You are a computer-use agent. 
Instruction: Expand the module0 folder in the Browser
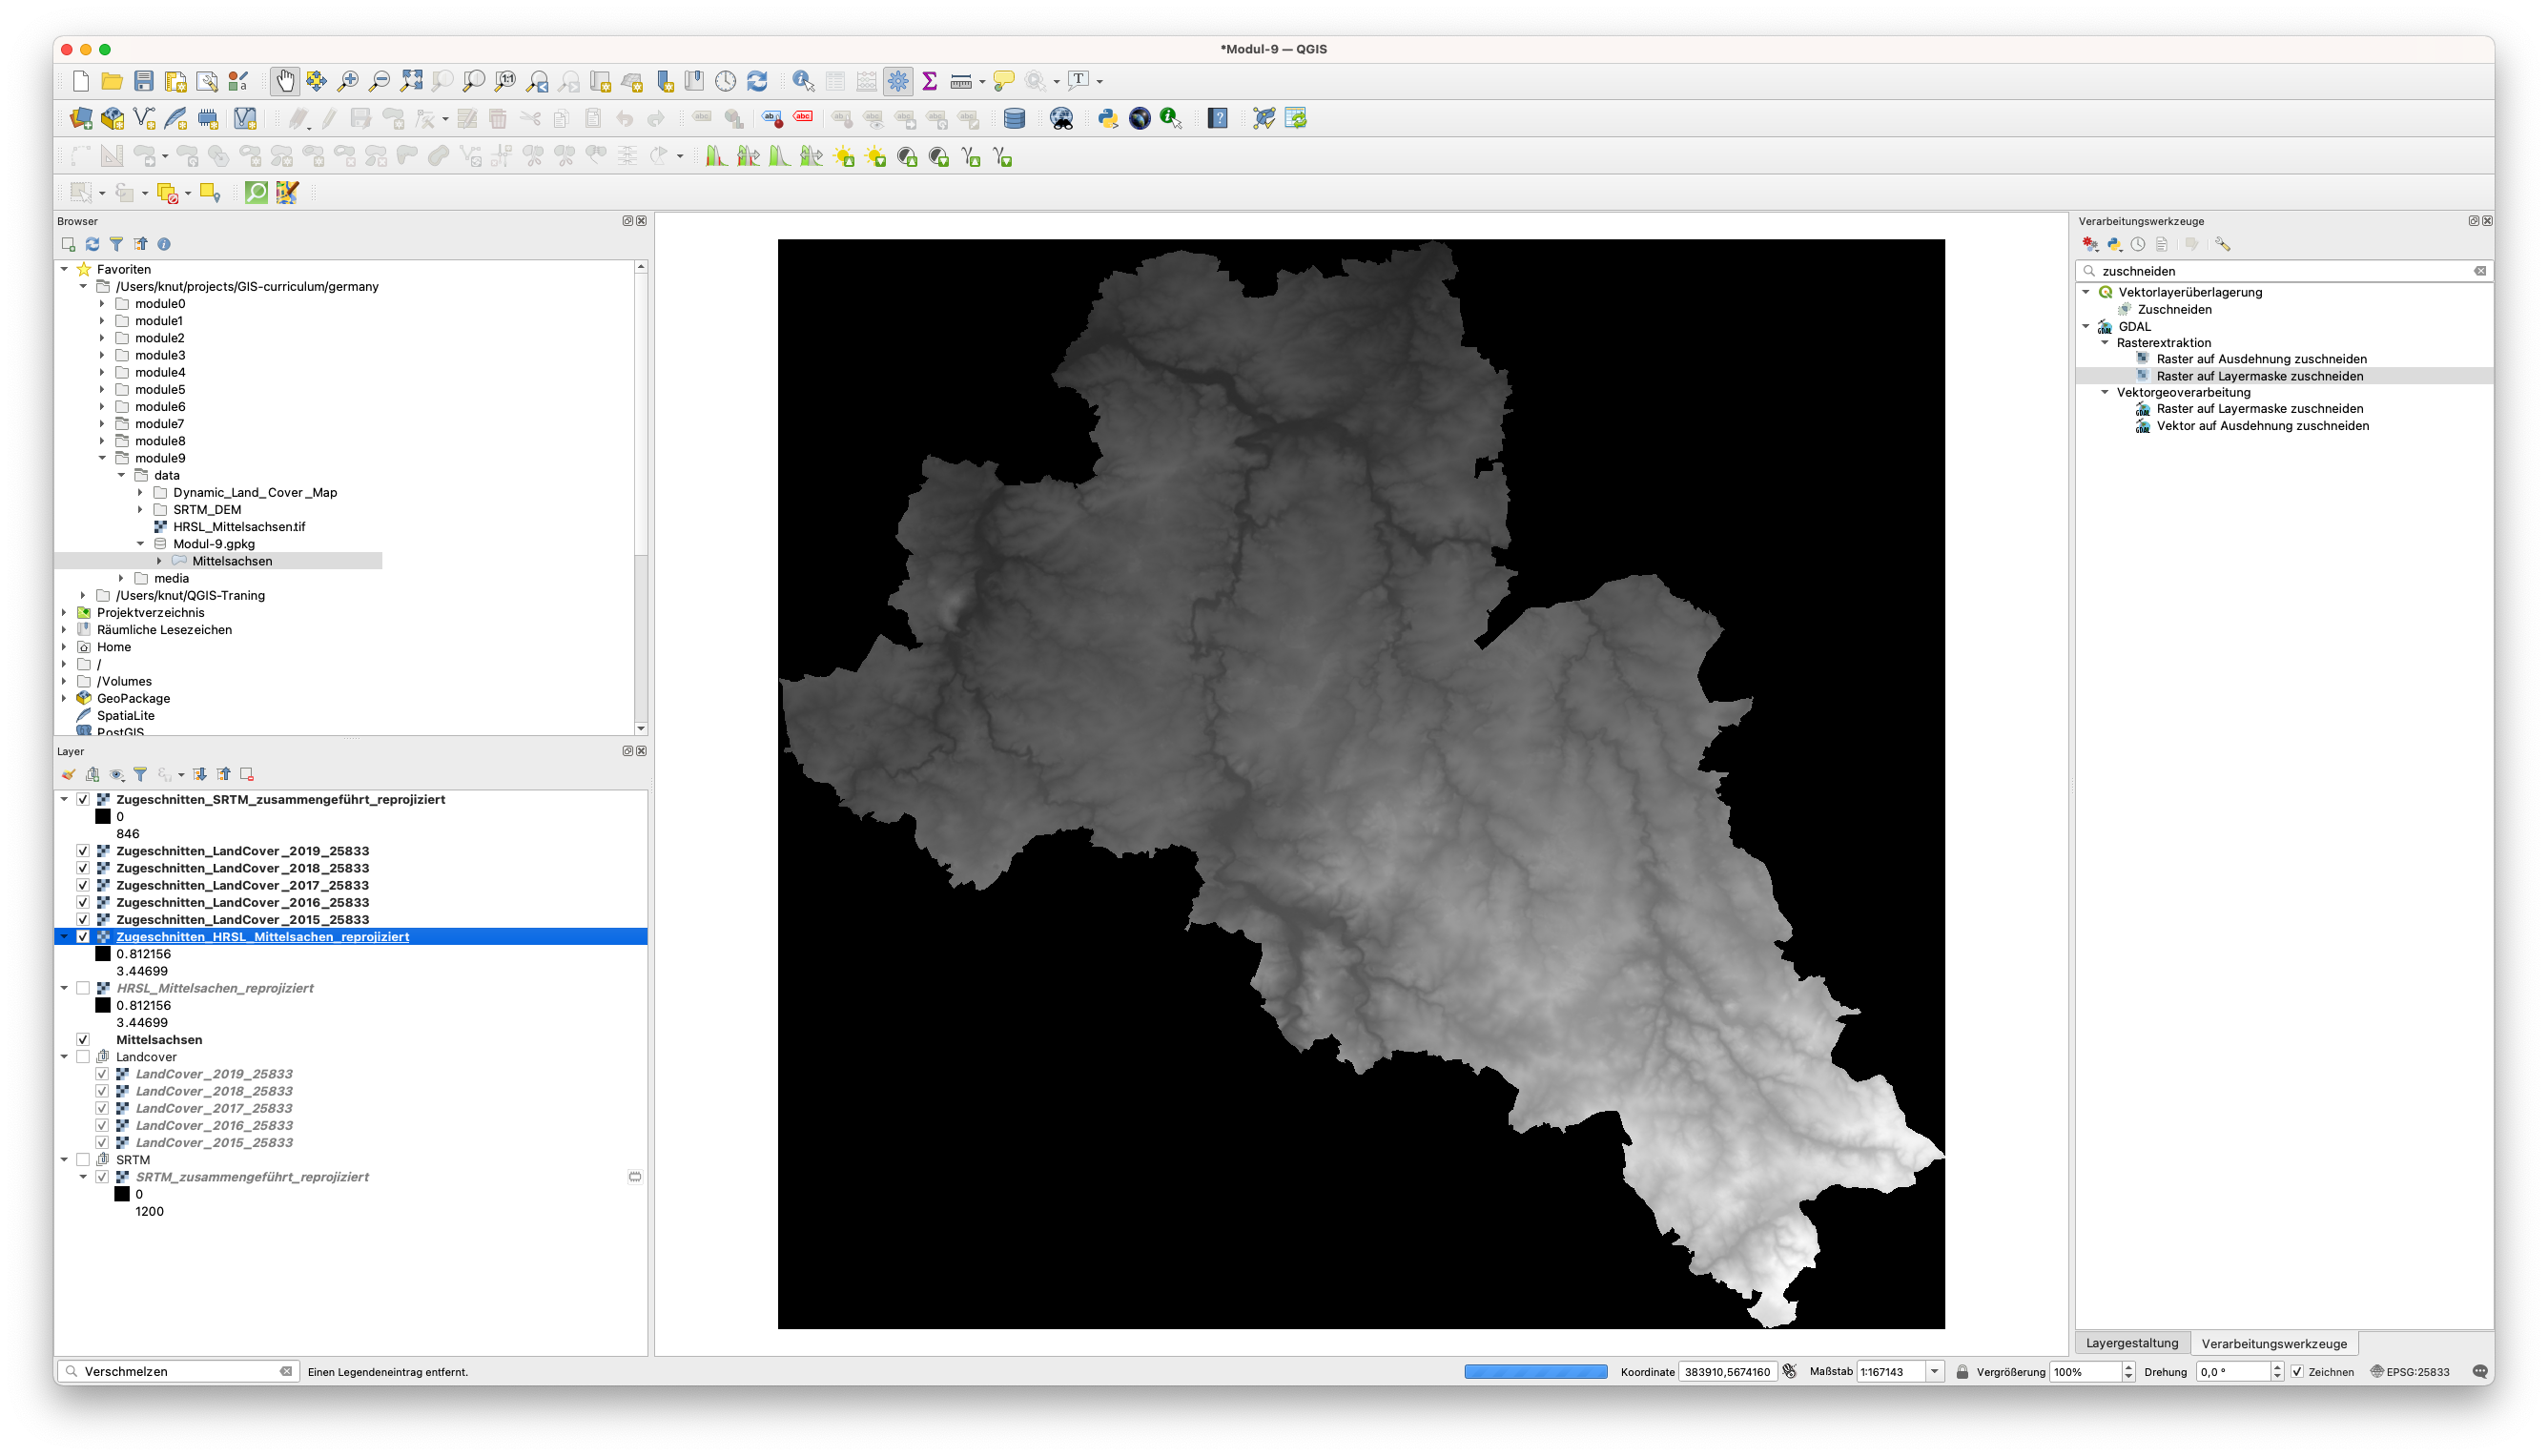(102, 304)
